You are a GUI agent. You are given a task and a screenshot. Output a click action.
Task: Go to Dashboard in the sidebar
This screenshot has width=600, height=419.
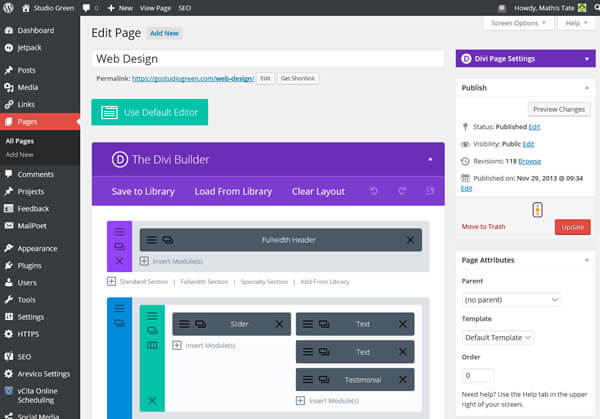pyautogui.click(x=36, y=30)
